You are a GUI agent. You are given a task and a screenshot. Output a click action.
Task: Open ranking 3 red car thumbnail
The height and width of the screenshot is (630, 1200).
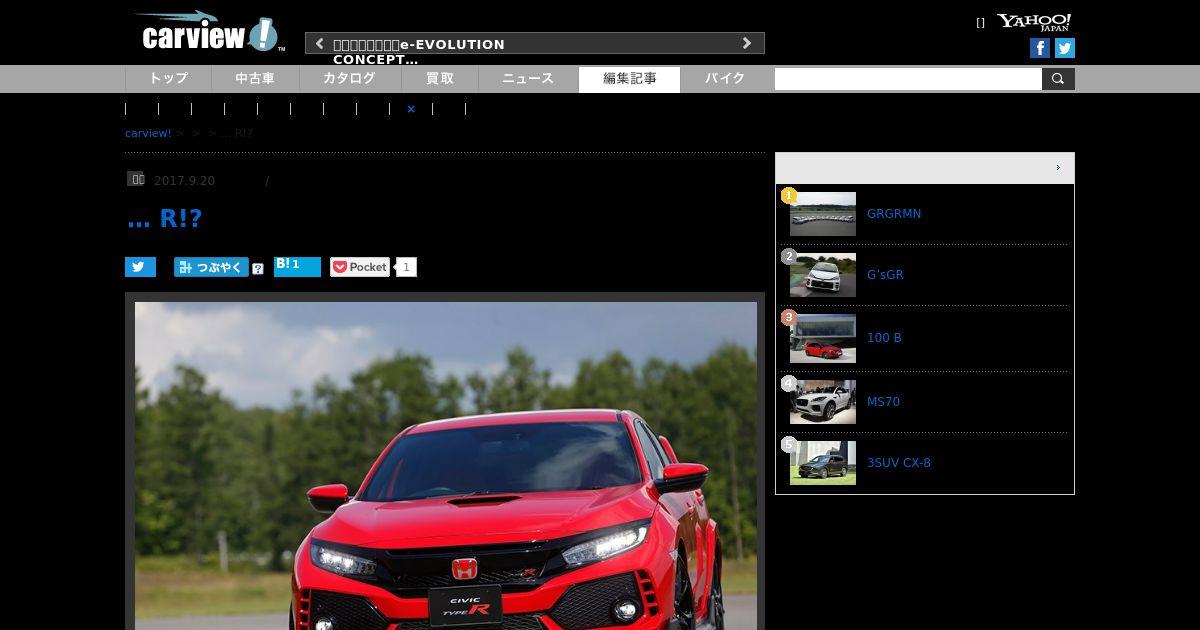823,338
